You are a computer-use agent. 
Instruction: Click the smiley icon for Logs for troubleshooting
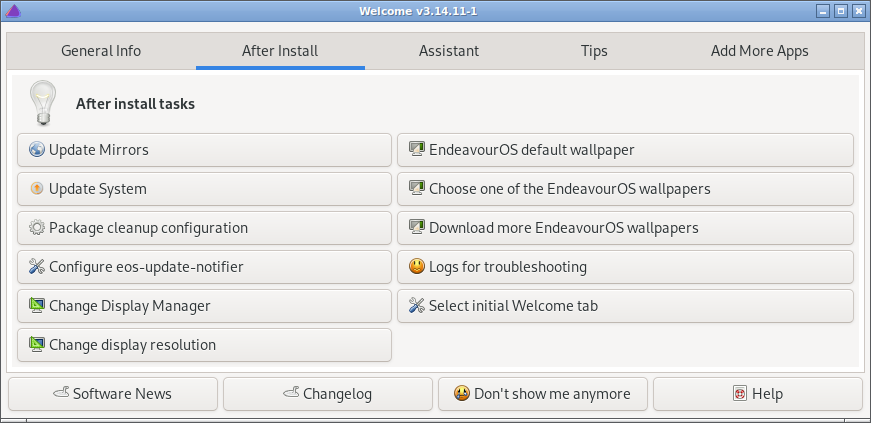click(417, 266)
